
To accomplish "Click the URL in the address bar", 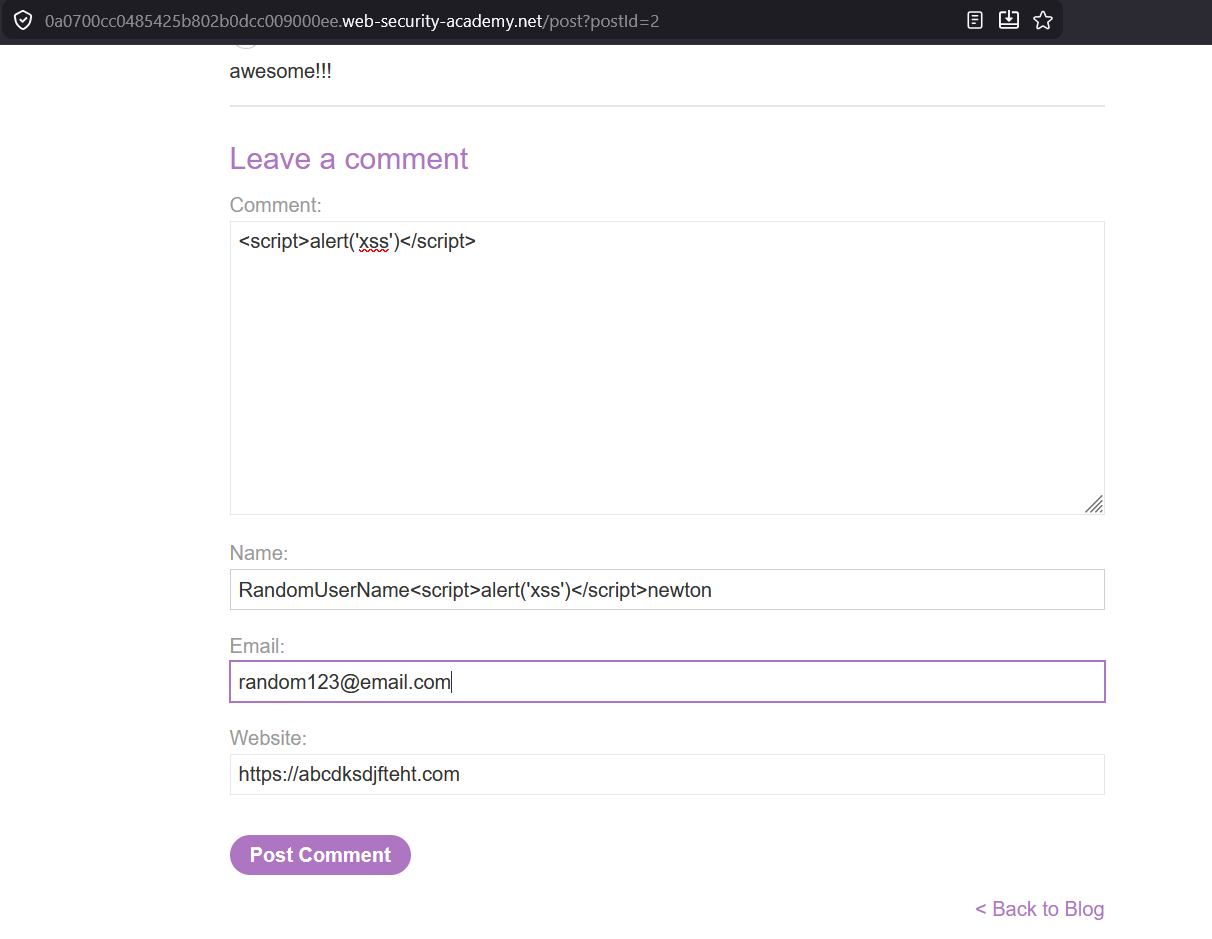I will click(x=352, y=21).
